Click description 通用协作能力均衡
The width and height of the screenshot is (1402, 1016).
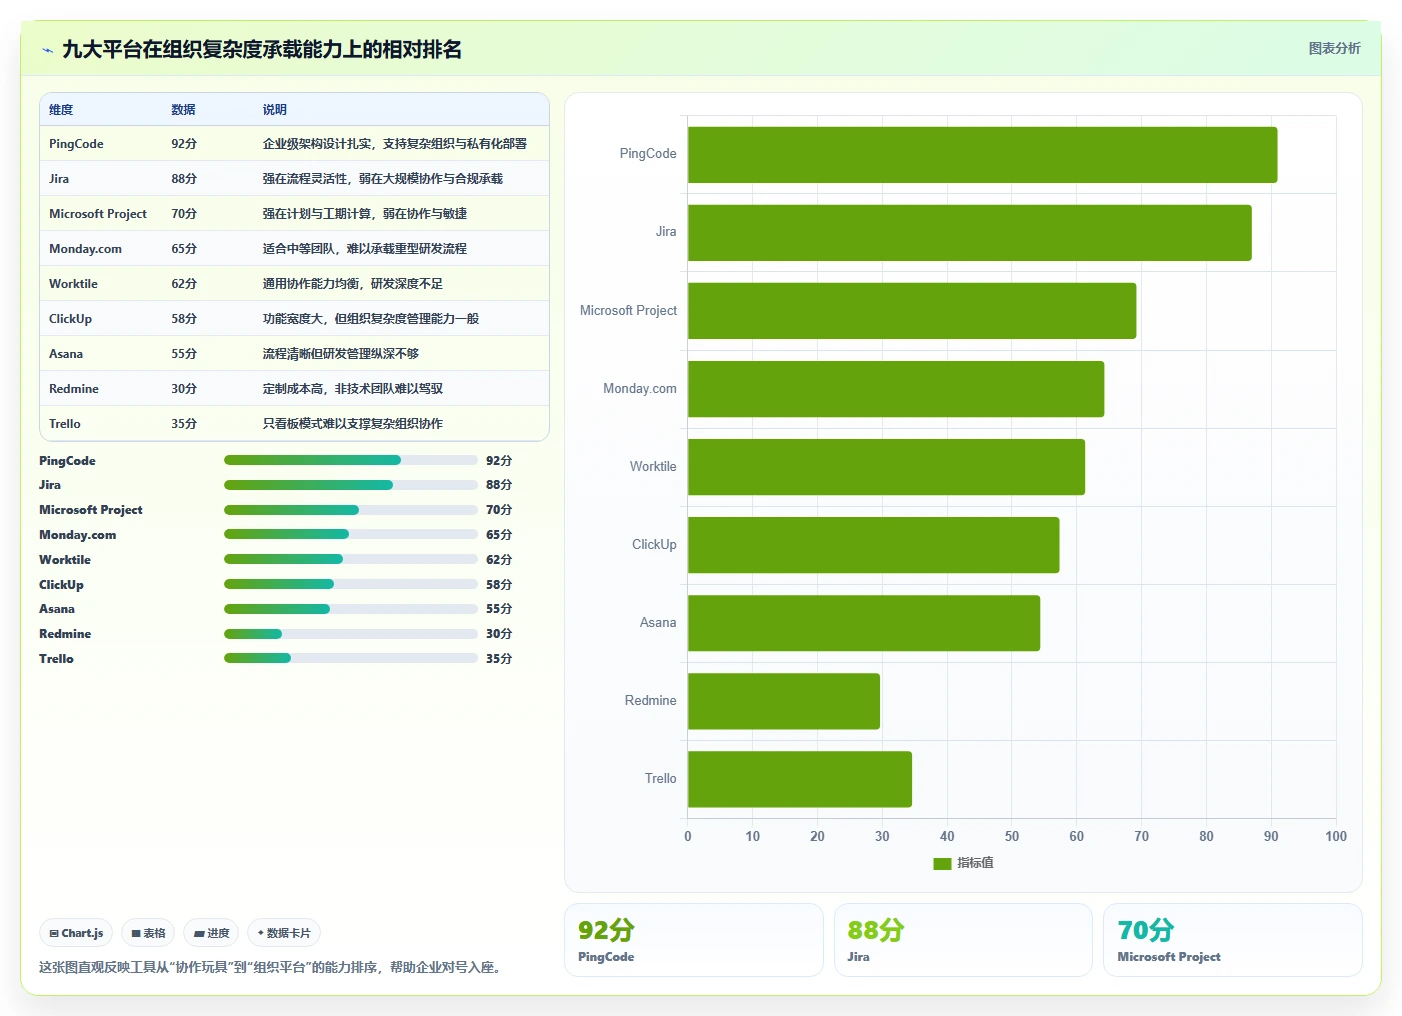353,284
